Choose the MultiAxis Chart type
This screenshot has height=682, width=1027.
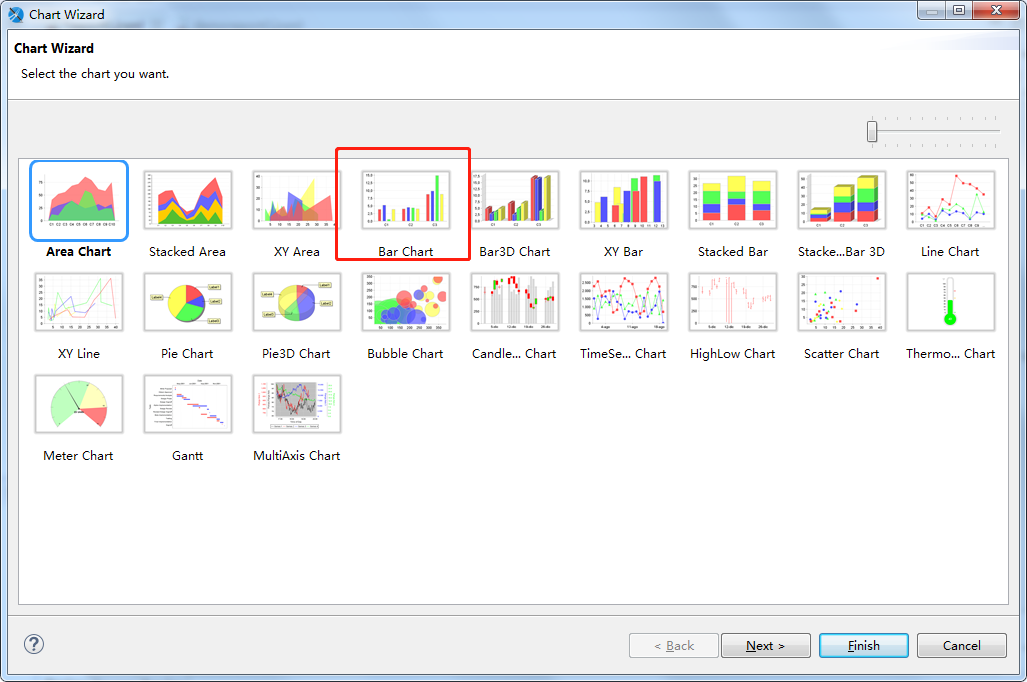[x=296, y=404]
